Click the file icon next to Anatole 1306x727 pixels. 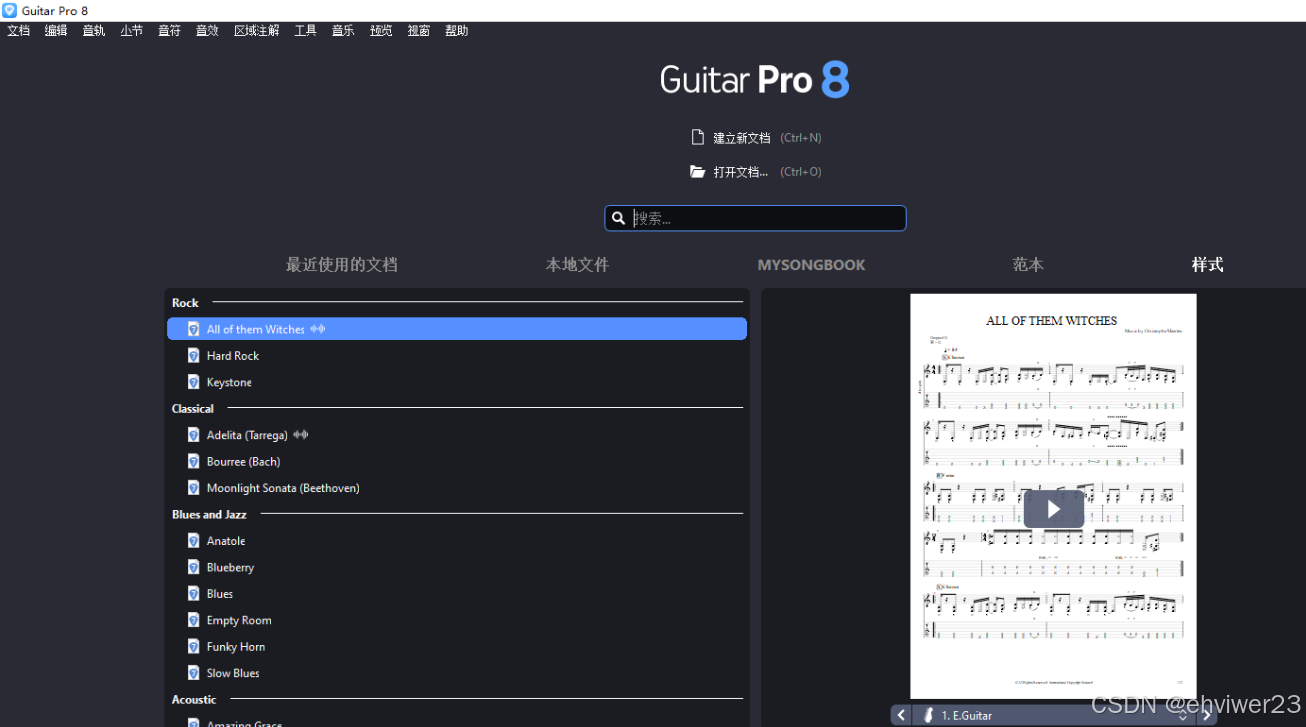[194, 541]
